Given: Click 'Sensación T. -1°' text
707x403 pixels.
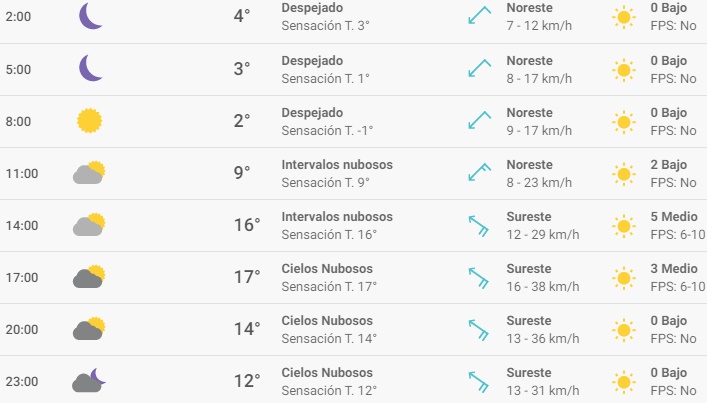Looking at the screenshot, I should [327, 131].
